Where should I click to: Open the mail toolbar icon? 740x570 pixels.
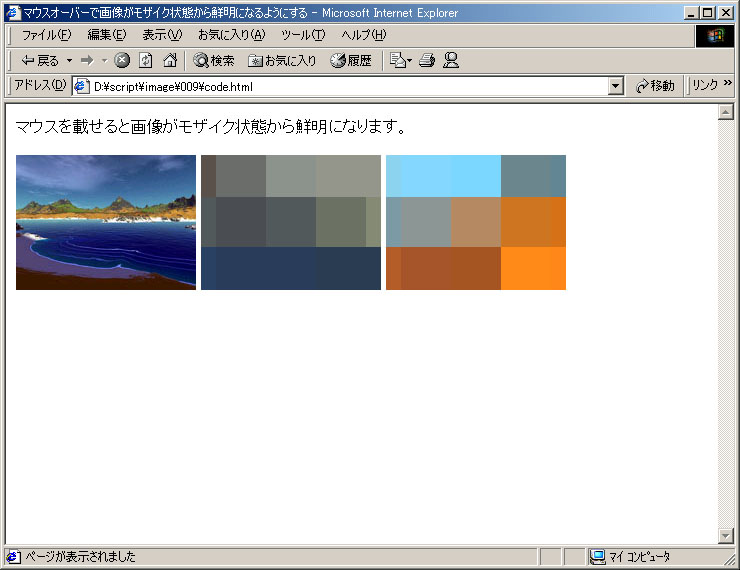400,60
